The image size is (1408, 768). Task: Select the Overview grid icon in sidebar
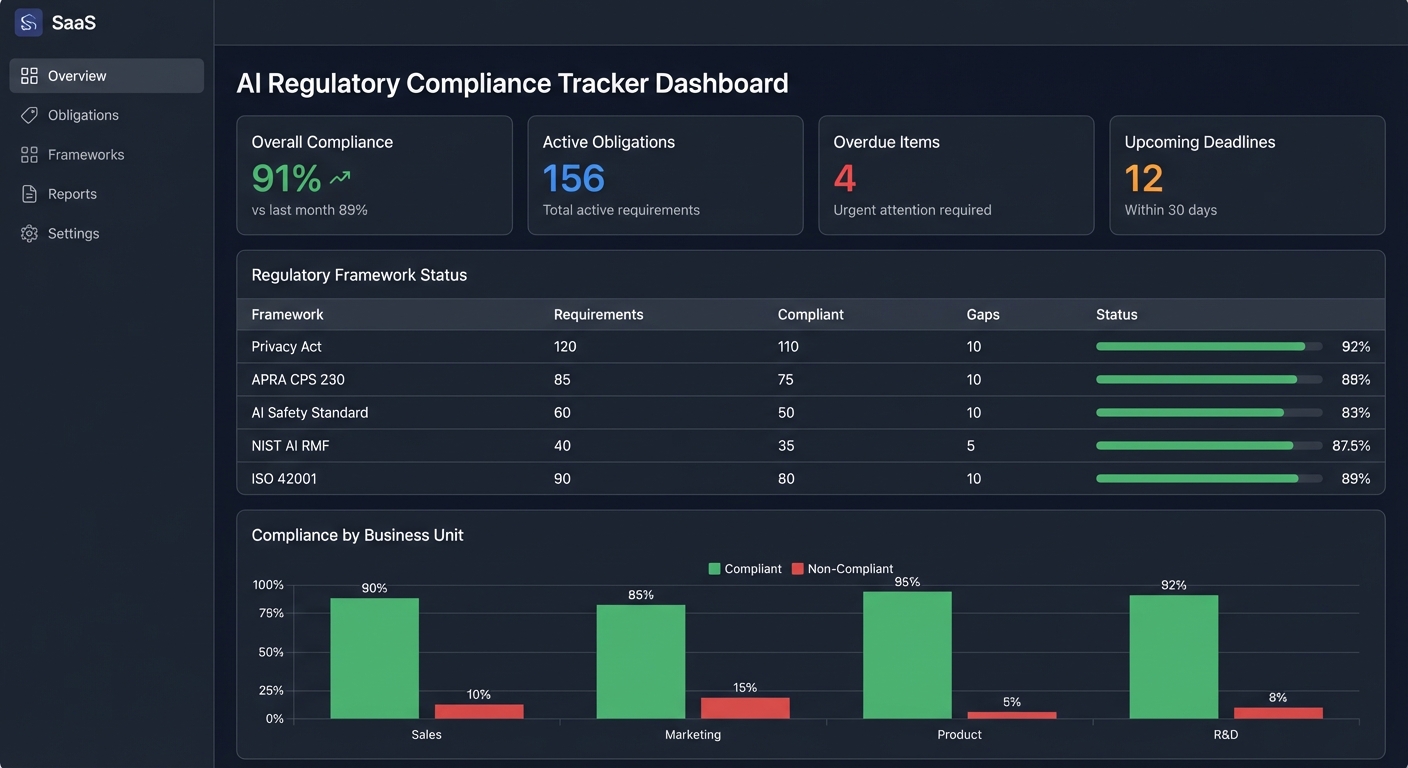pyautogui.click(x=29, y=75)
